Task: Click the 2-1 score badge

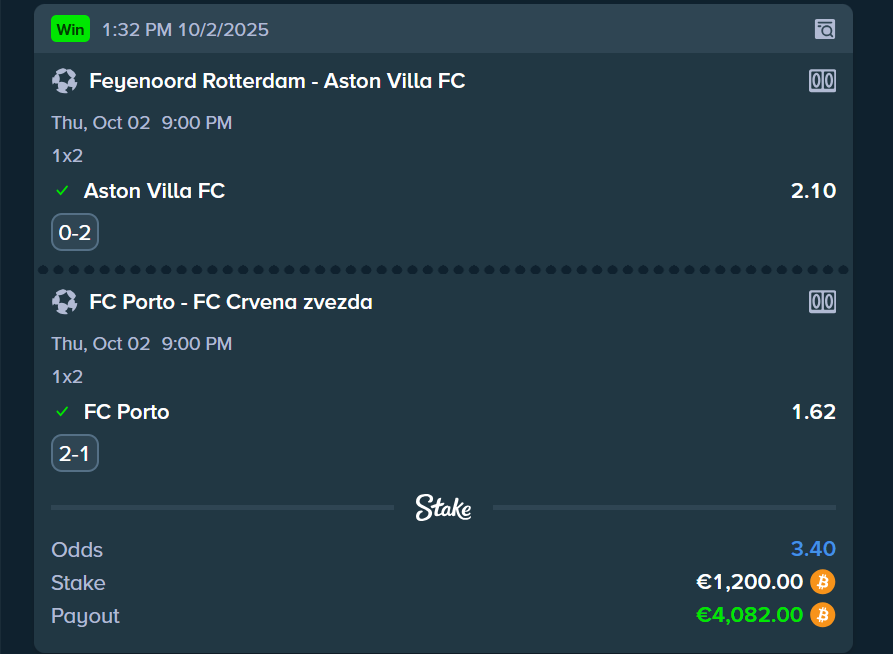Action: tap(75, 455)
